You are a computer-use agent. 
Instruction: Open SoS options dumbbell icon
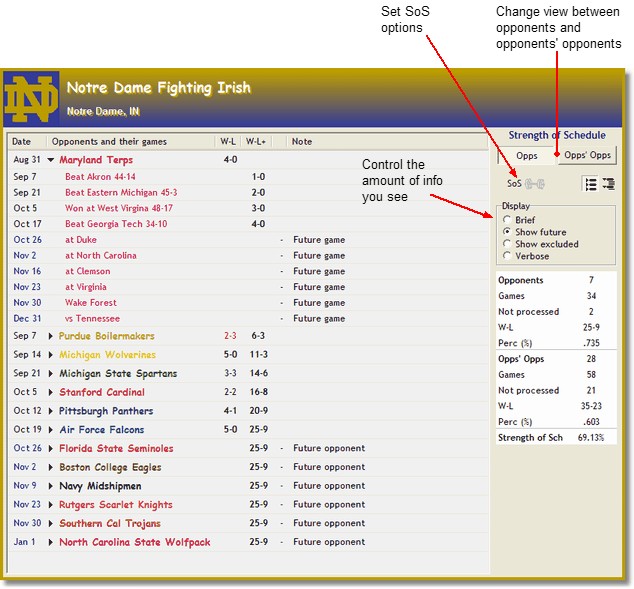(535, 184)
